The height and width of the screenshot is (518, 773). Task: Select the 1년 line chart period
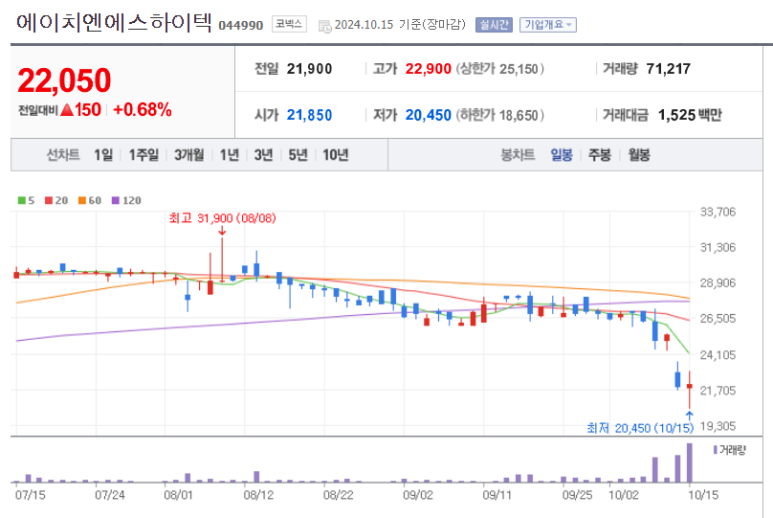(229, 155)
